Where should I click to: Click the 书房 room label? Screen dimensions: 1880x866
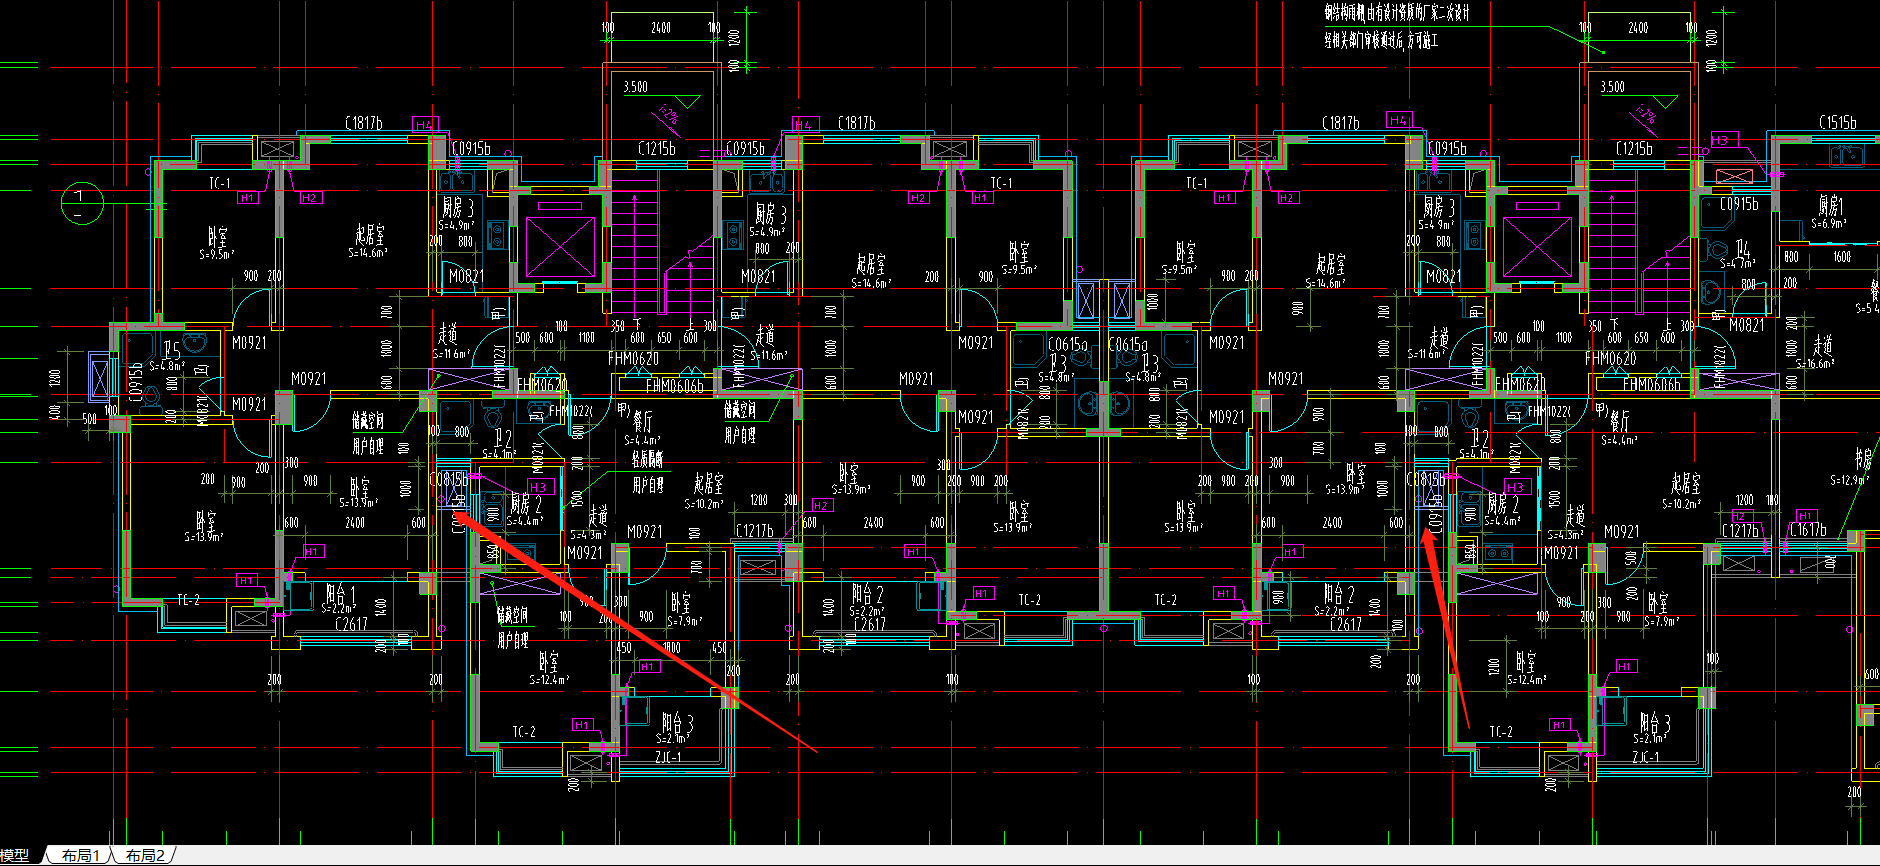(1863, 459)
